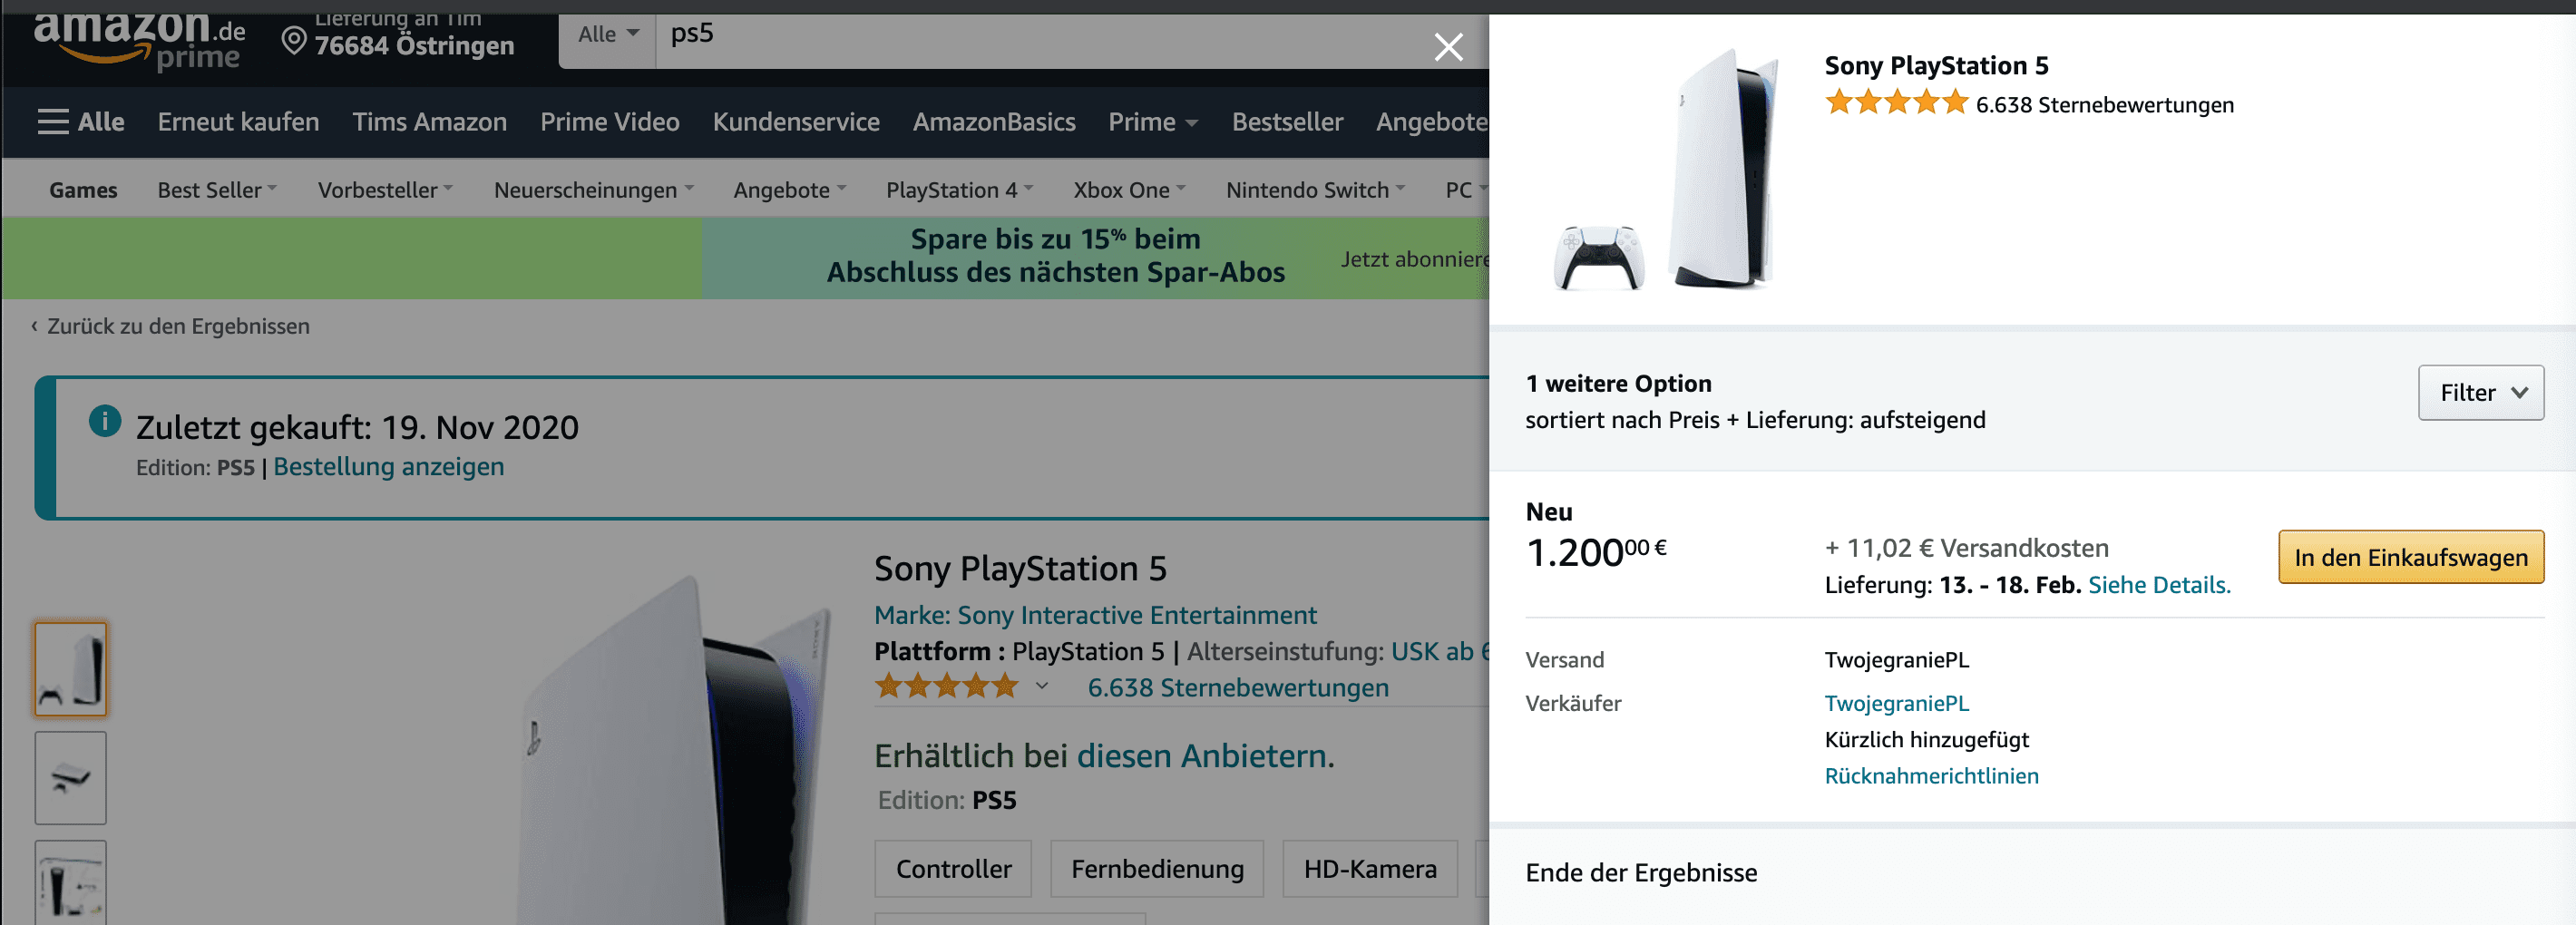Image resolution: width=2576 pixels, height=925 pixels.
Task: Open the TwojegraniePL seller link
Action: point(1896,703)
